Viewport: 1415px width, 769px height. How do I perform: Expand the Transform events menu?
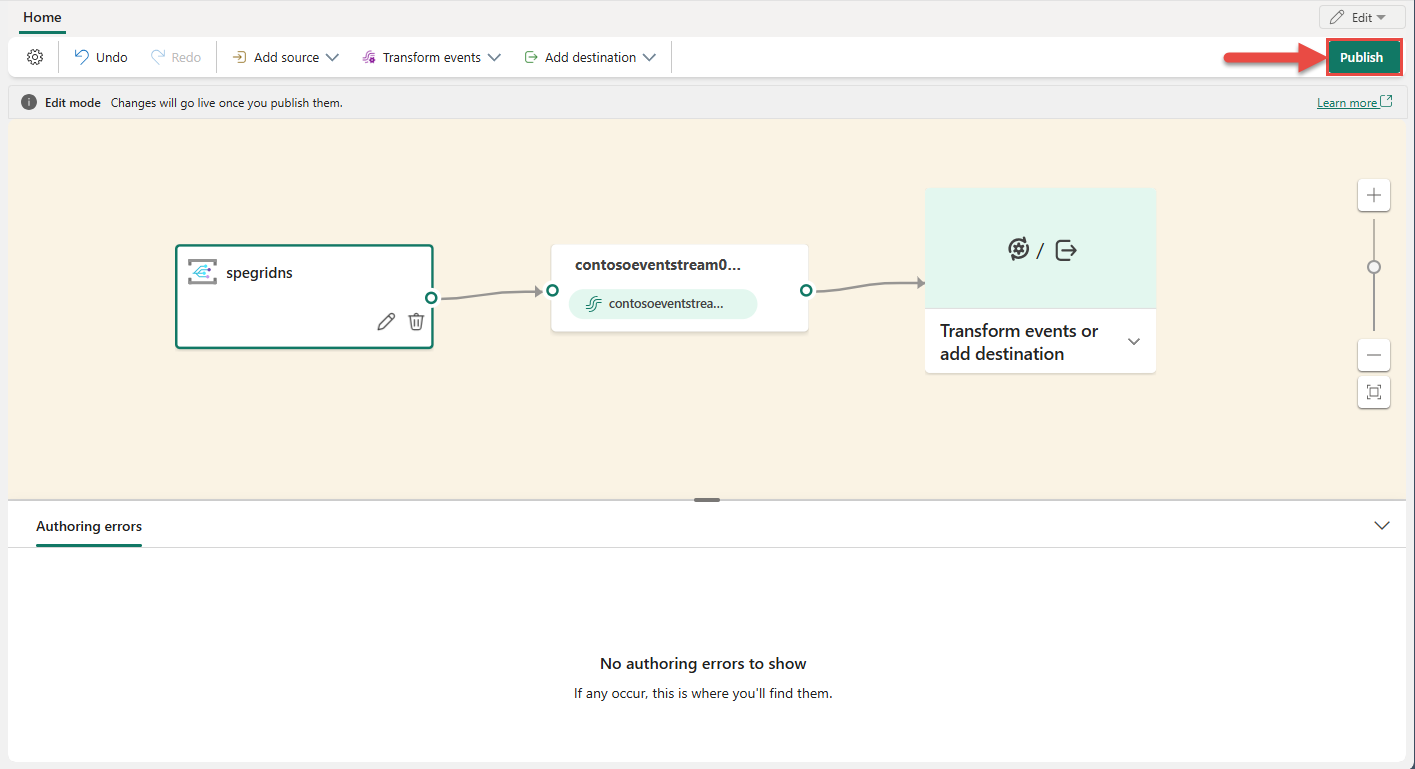point(431,57)
